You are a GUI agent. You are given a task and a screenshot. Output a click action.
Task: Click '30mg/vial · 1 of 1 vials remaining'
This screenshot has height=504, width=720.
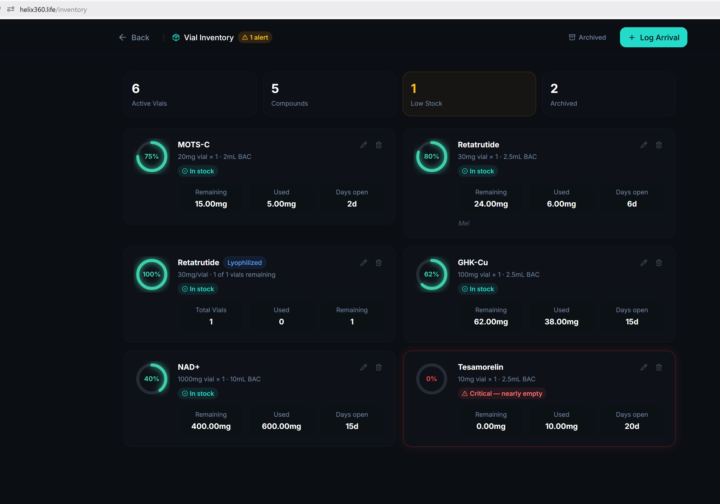(226, 275)
